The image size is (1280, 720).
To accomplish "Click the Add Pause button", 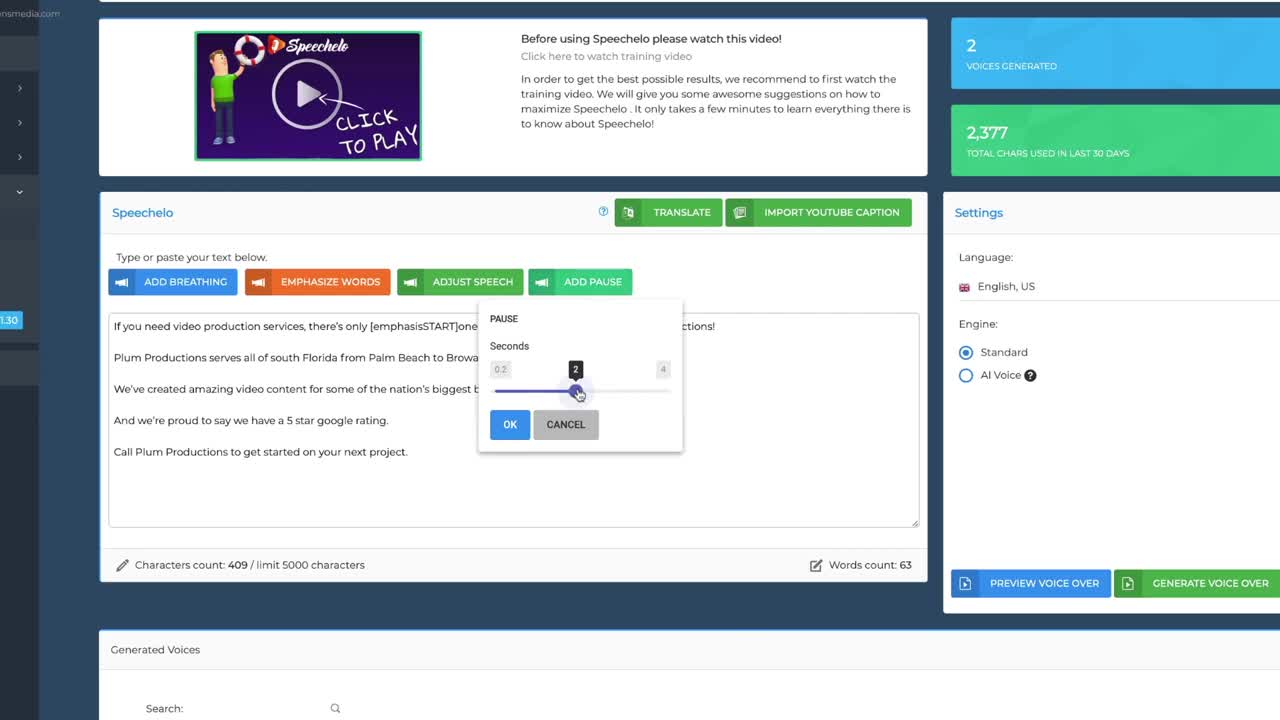I will 580,282.
